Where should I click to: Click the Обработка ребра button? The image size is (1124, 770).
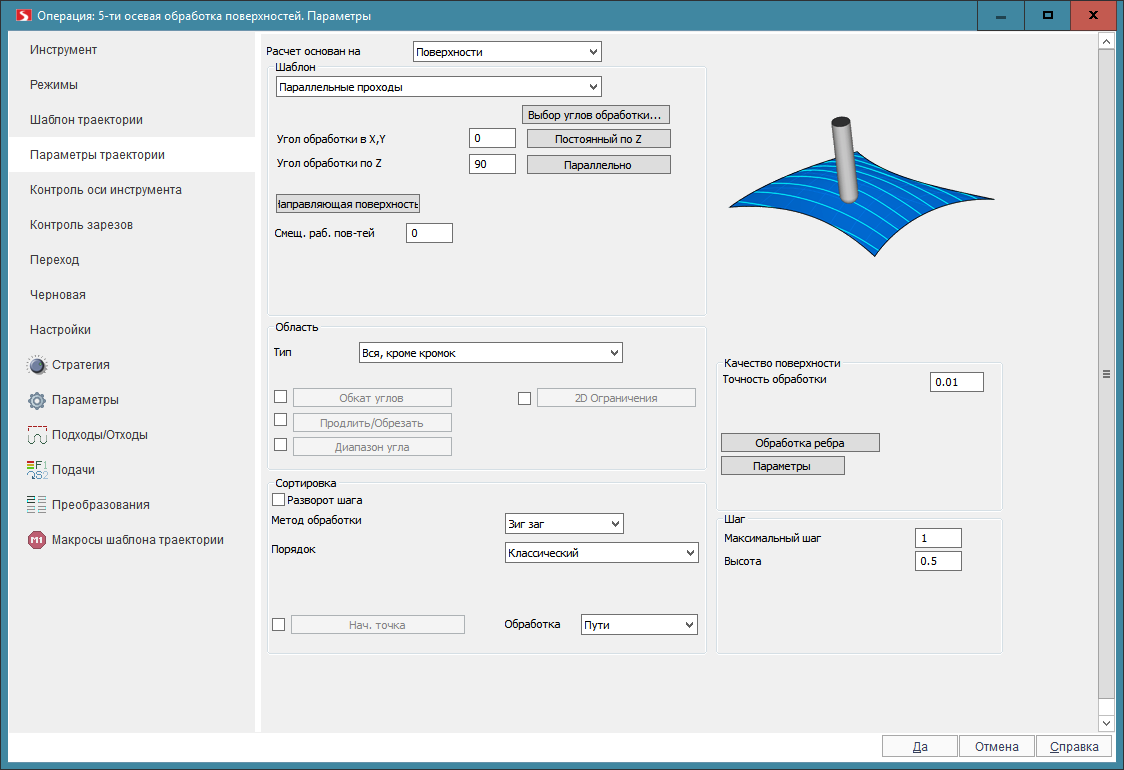[x=800, y=443]
